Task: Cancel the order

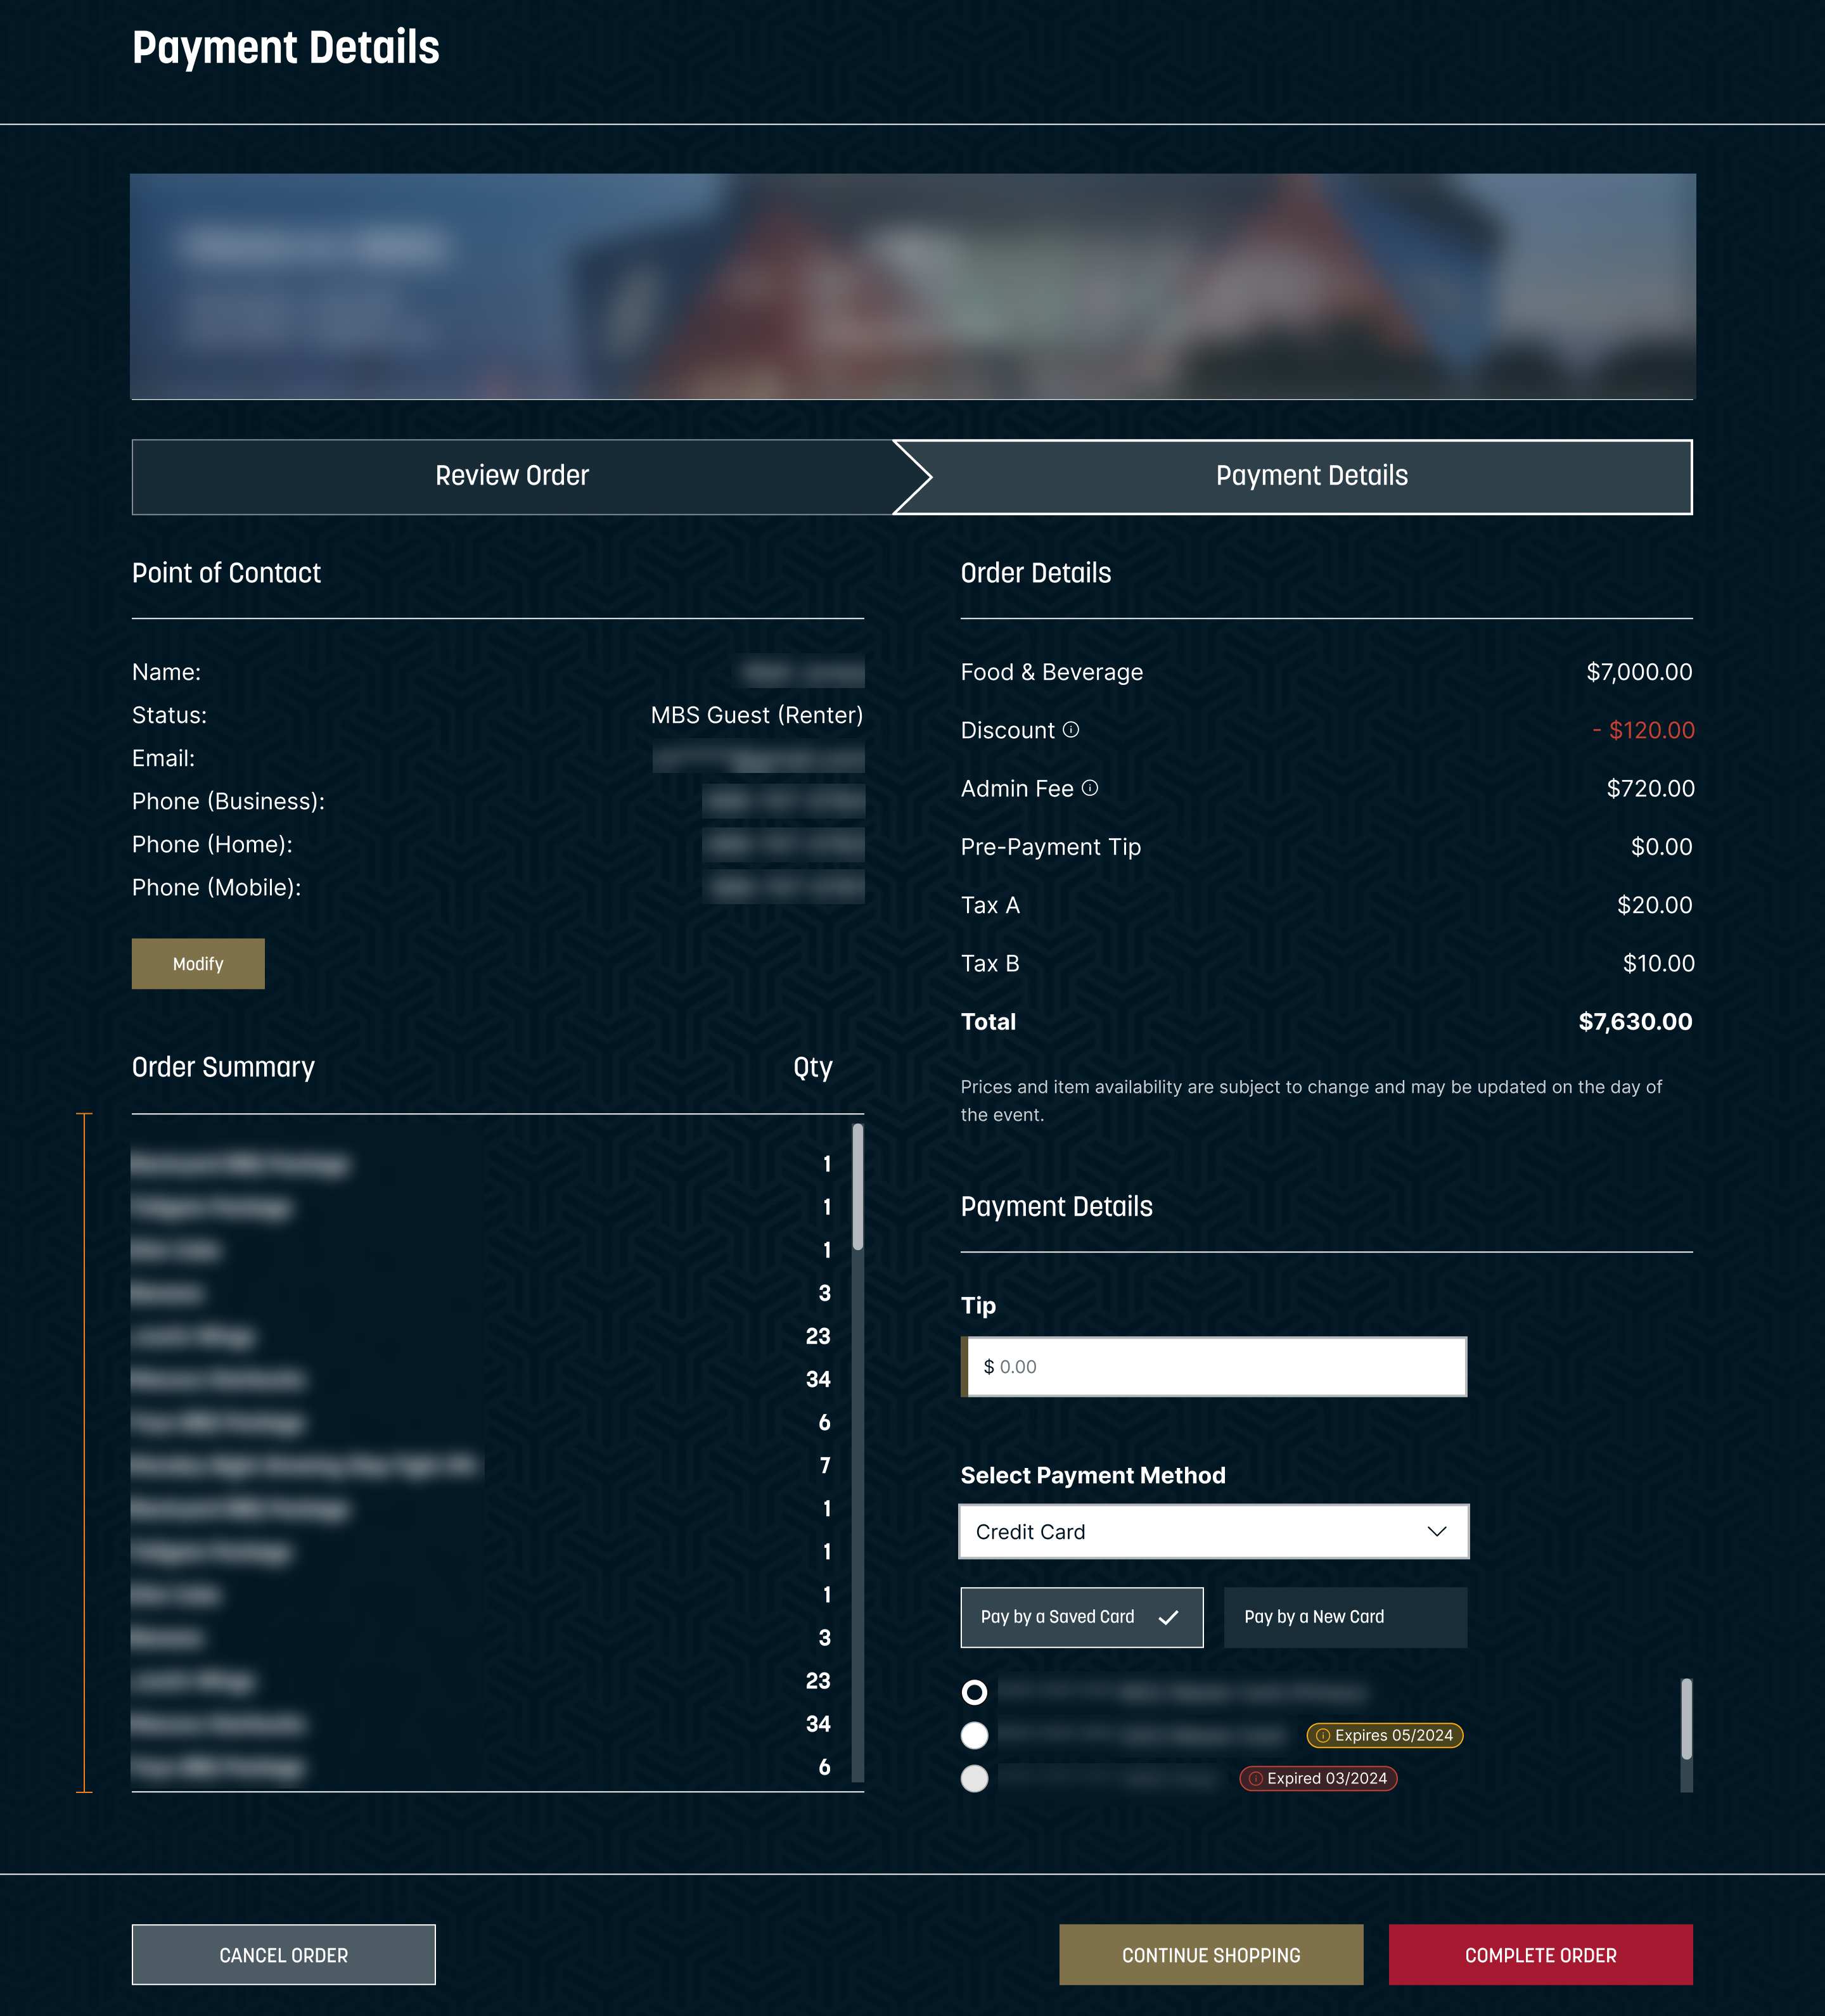Action: 283,1955
